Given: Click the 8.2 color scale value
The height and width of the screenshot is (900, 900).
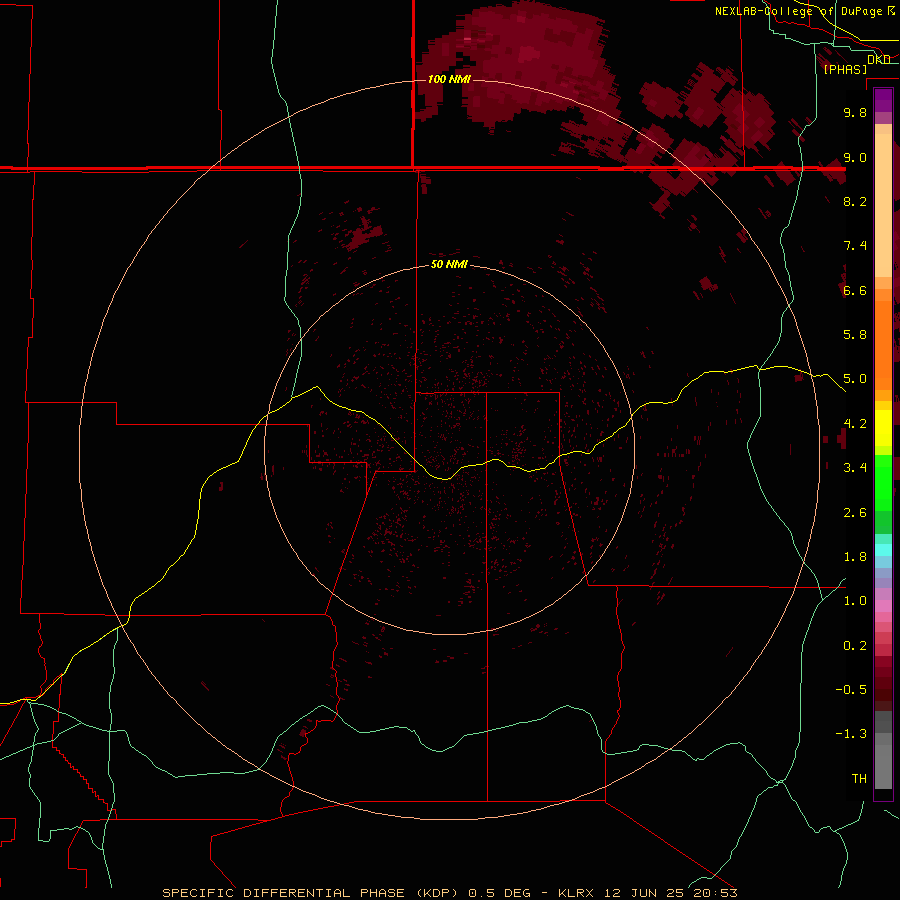Looking at the screenshot, I should (x=855, y=201).
